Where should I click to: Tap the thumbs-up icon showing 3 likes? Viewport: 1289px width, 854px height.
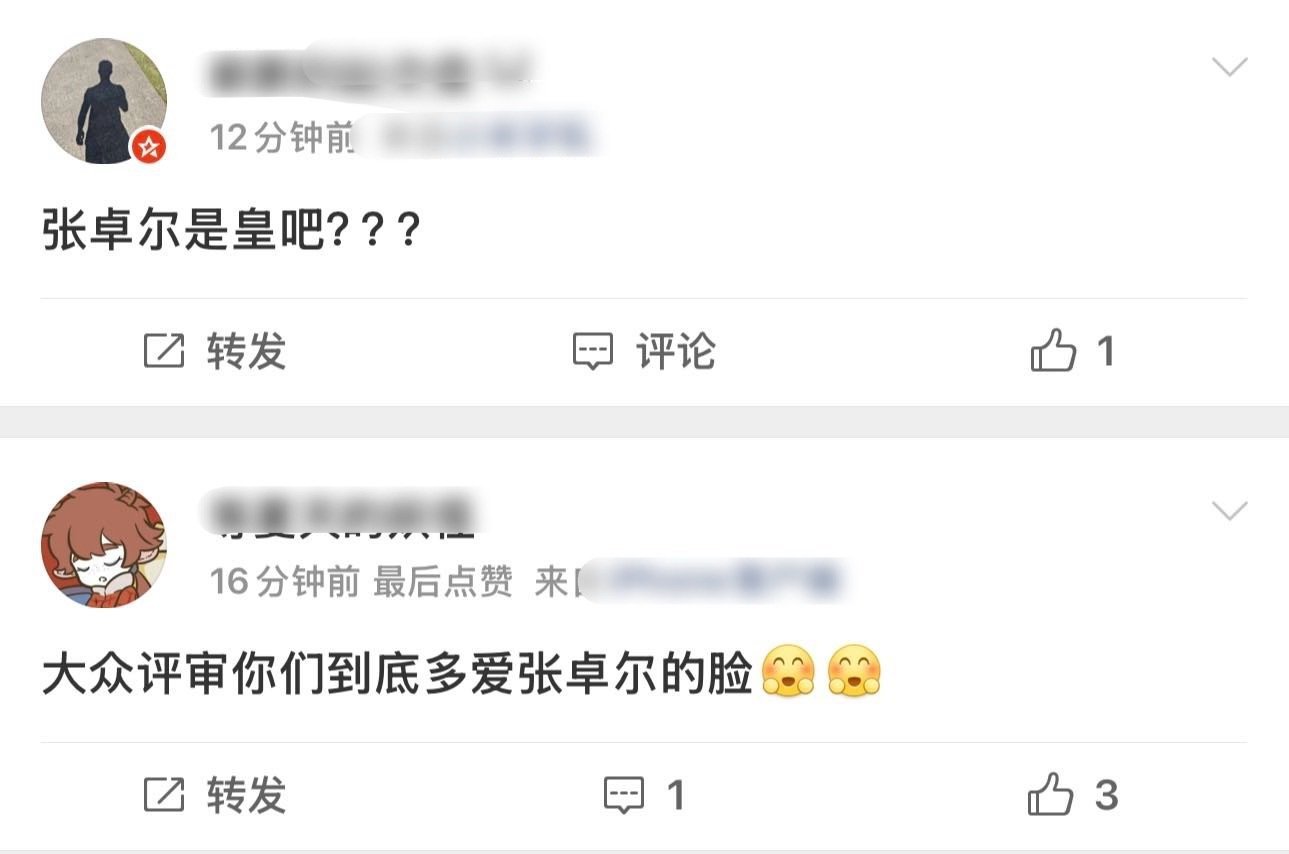[1051, 796]
